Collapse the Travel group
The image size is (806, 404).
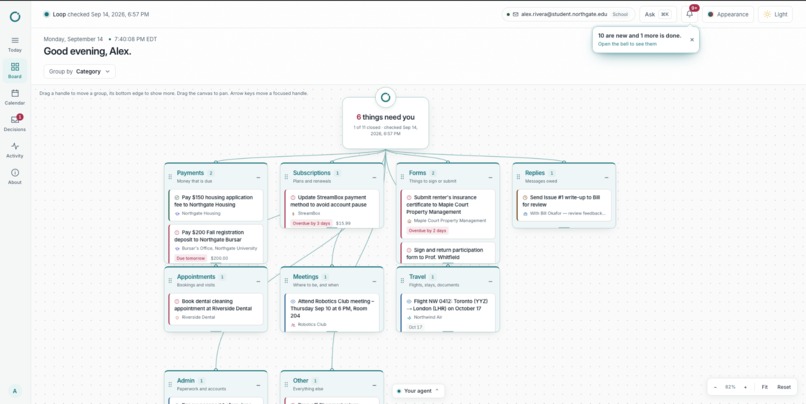click(x=490, y=281)
